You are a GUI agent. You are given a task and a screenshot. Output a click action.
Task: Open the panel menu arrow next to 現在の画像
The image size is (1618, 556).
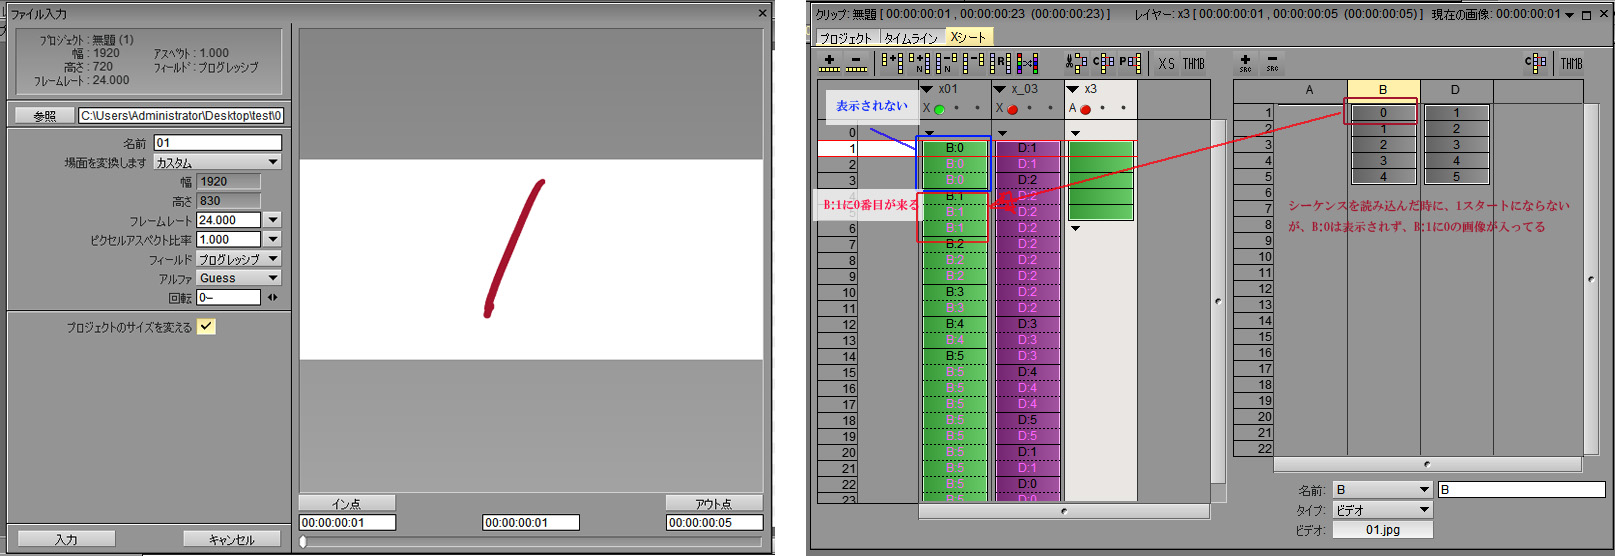(1569, 15)
